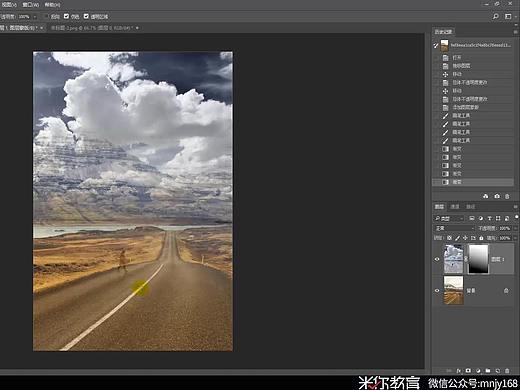
Task: Uncheck the transparency checkbox in options bar
Action: pyautogui.click(x=86, y=16)
